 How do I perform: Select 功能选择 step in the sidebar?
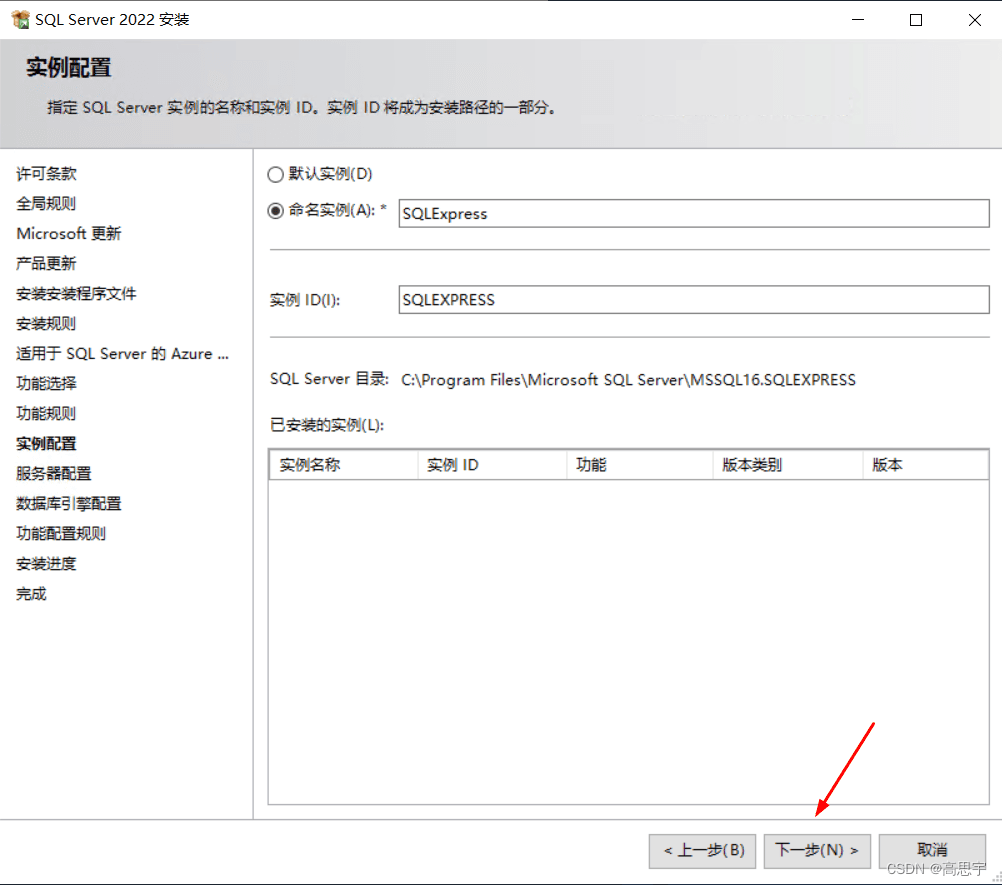click(46, 383)
